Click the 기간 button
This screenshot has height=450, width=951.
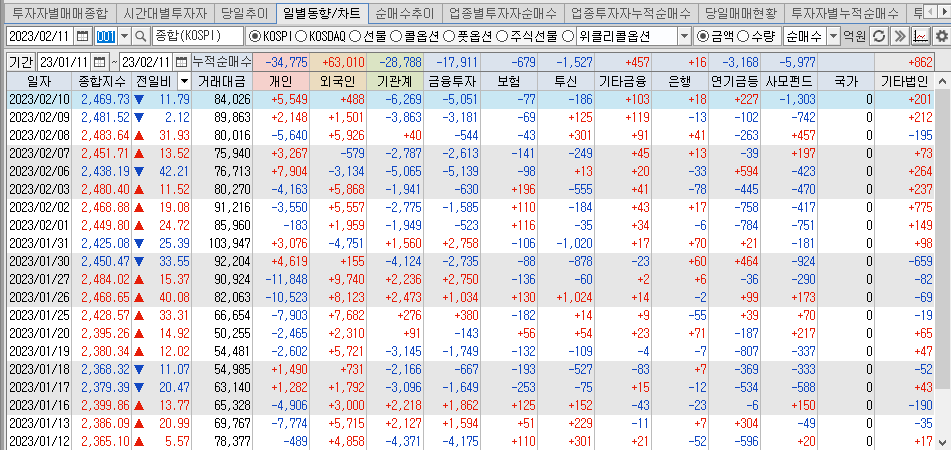(x=21, y=62)
